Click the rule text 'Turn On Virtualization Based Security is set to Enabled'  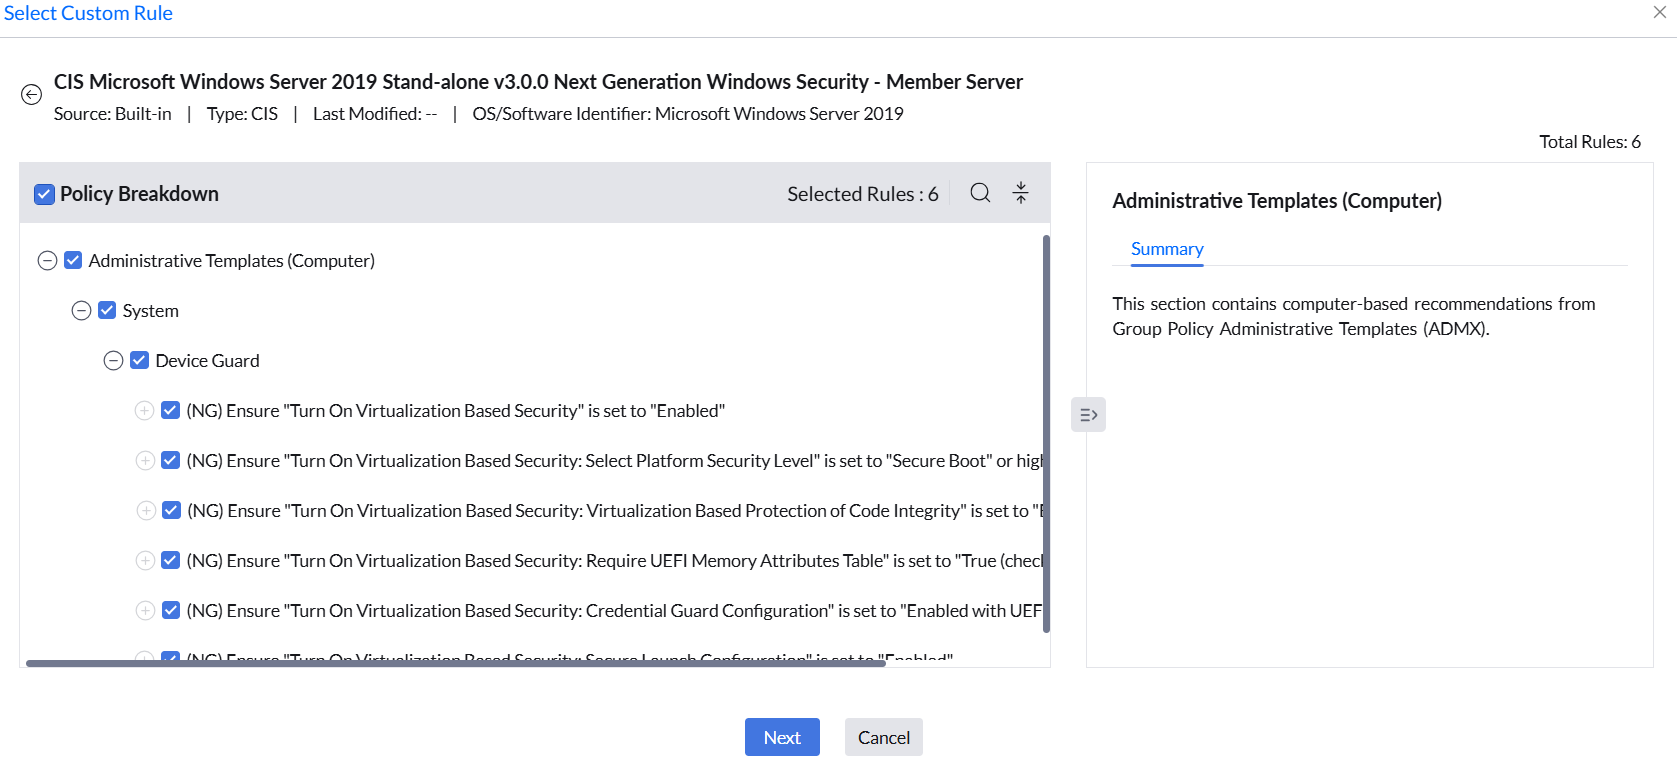pyautogui.click(x=456, y=410)
